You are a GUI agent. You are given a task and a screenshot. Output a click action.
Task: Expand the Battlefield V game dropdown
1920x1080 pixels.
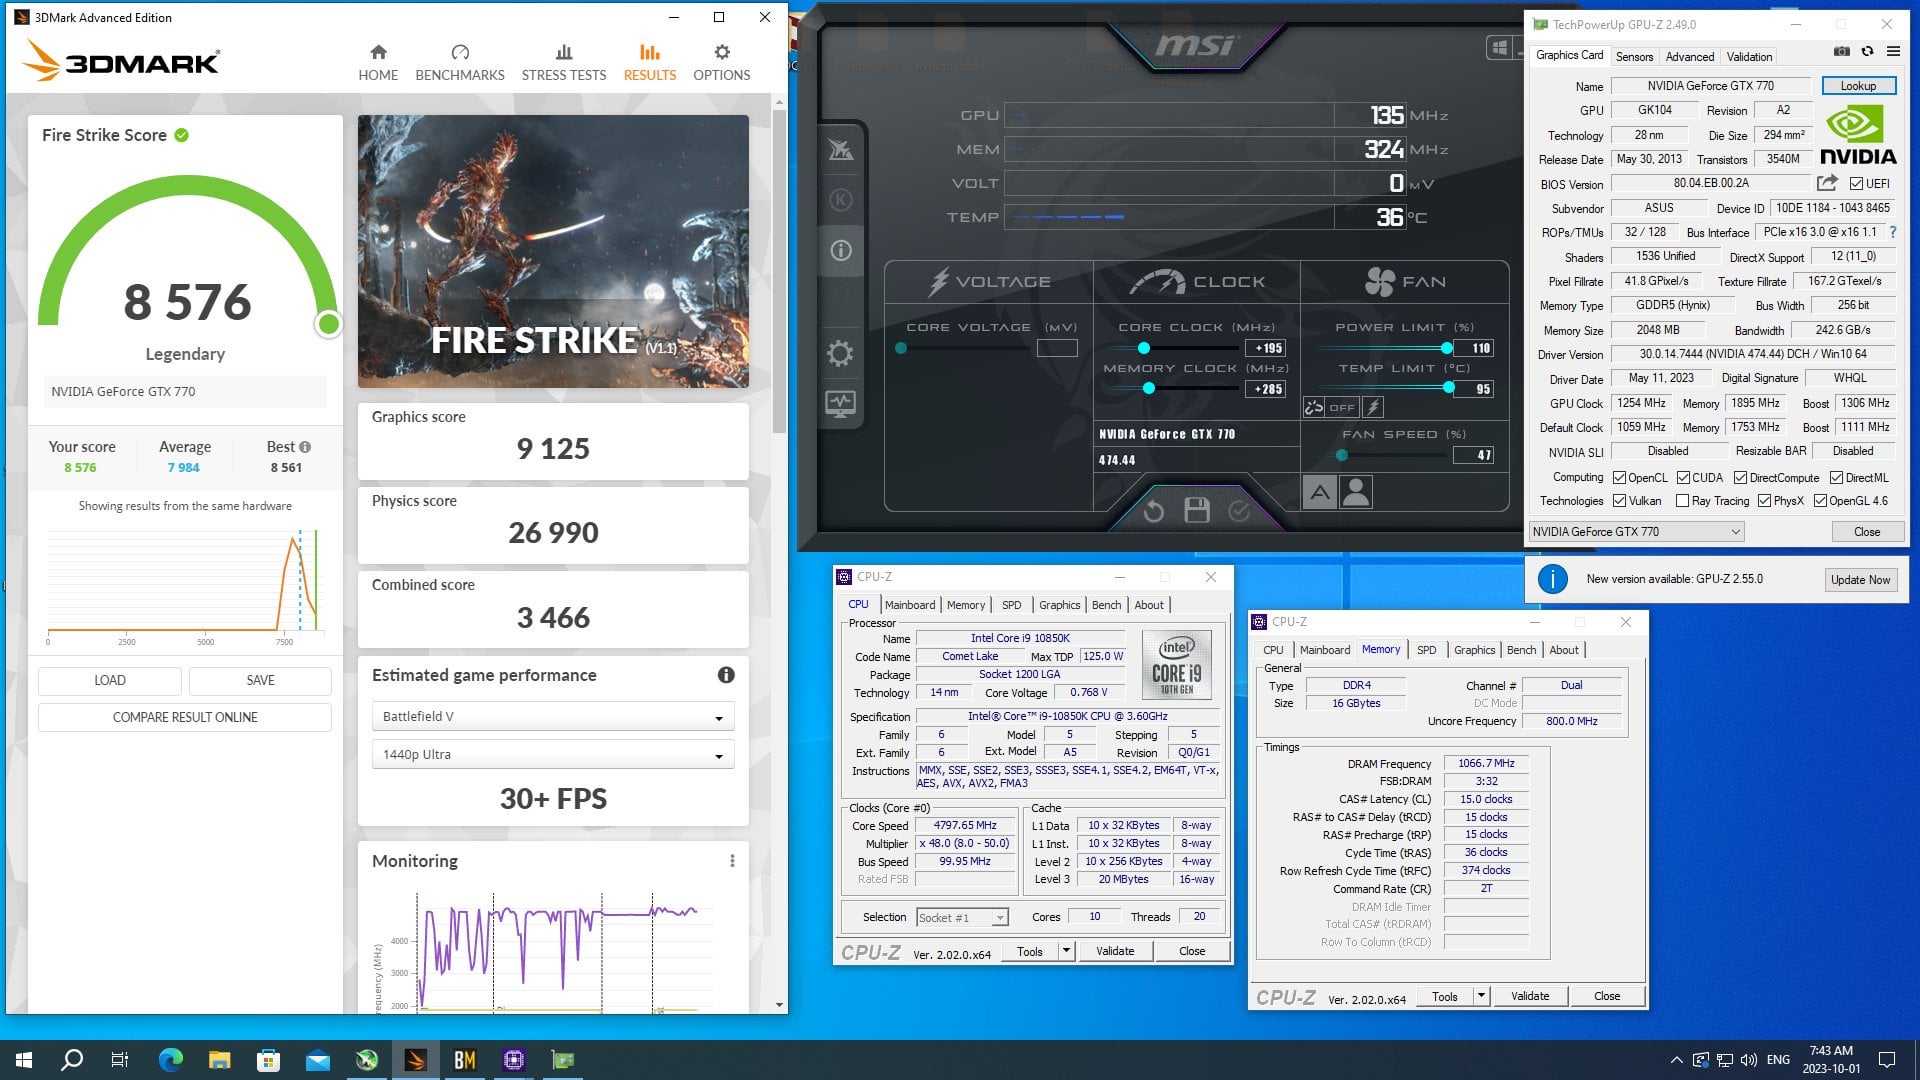pyautogui.click(x=553, y=717)
